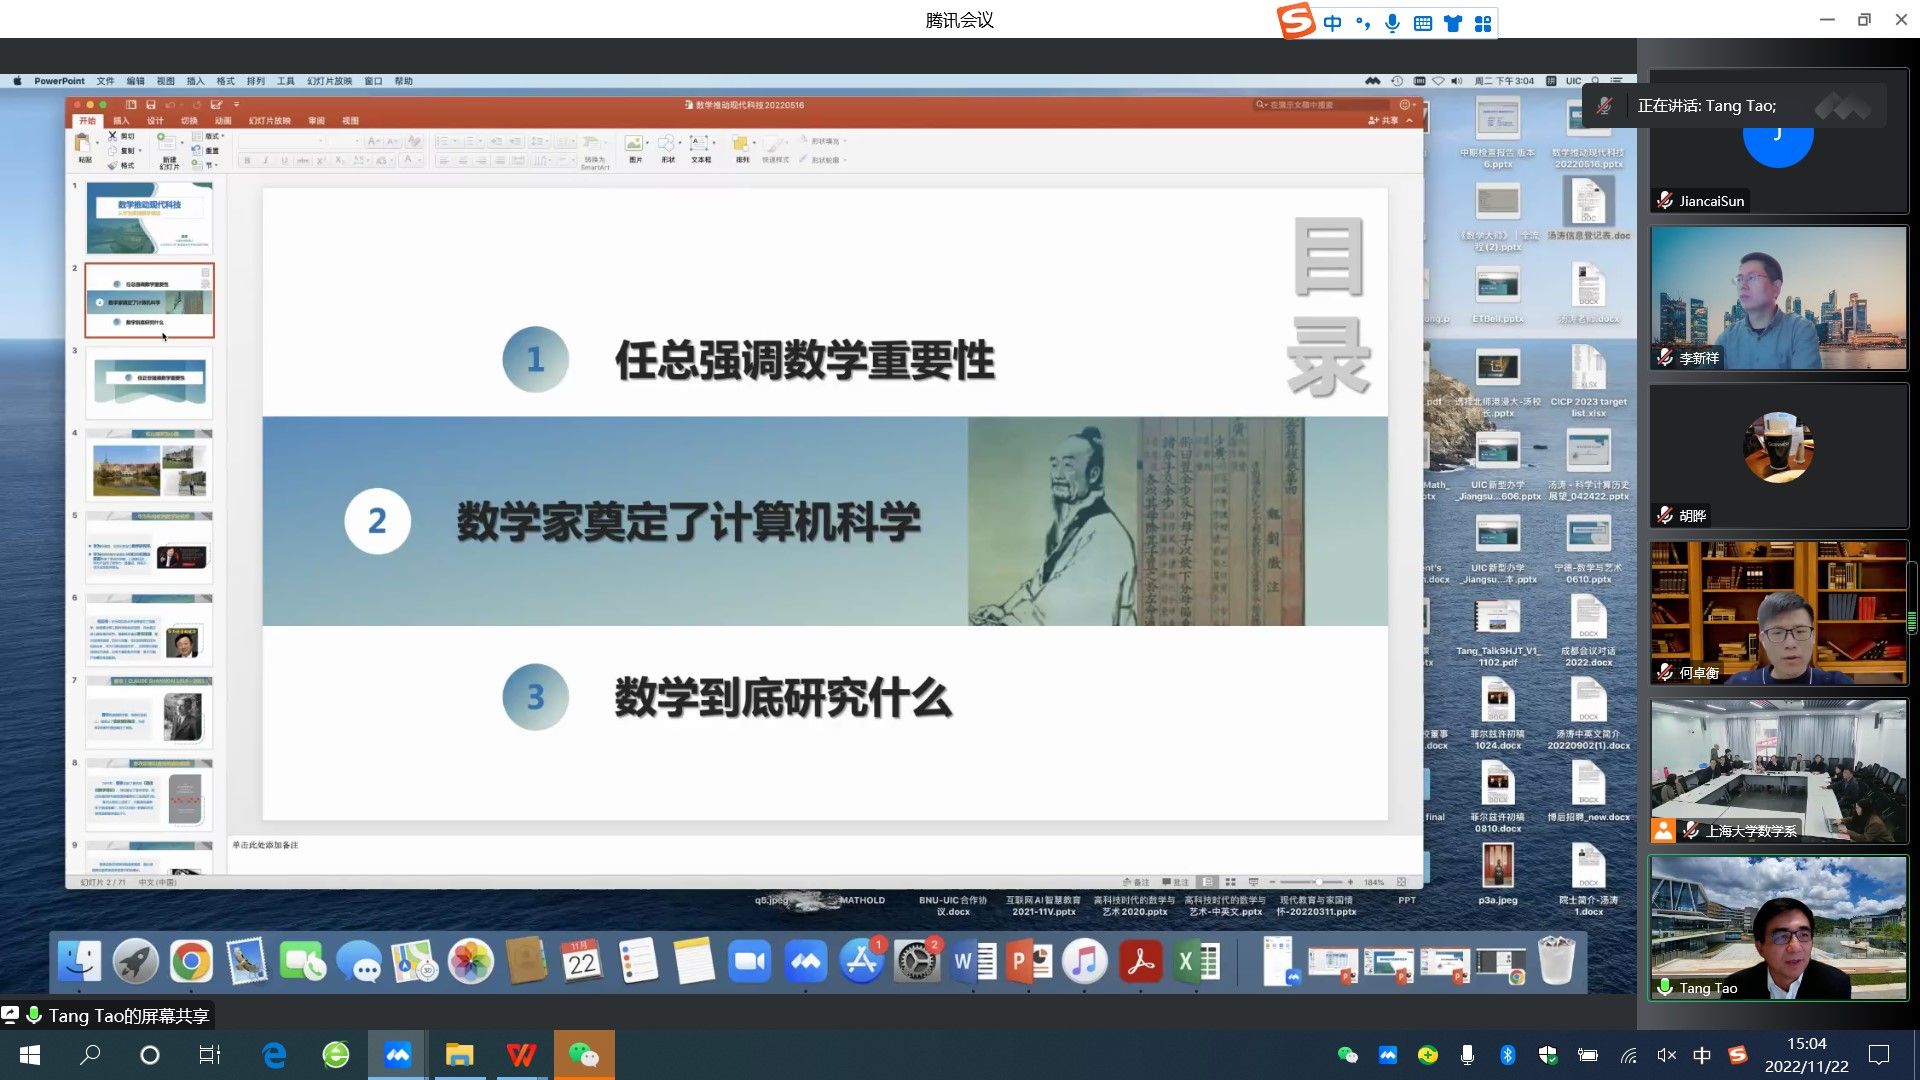
Task: Select slide 4 thumbnail in panel
Action: 149,466
